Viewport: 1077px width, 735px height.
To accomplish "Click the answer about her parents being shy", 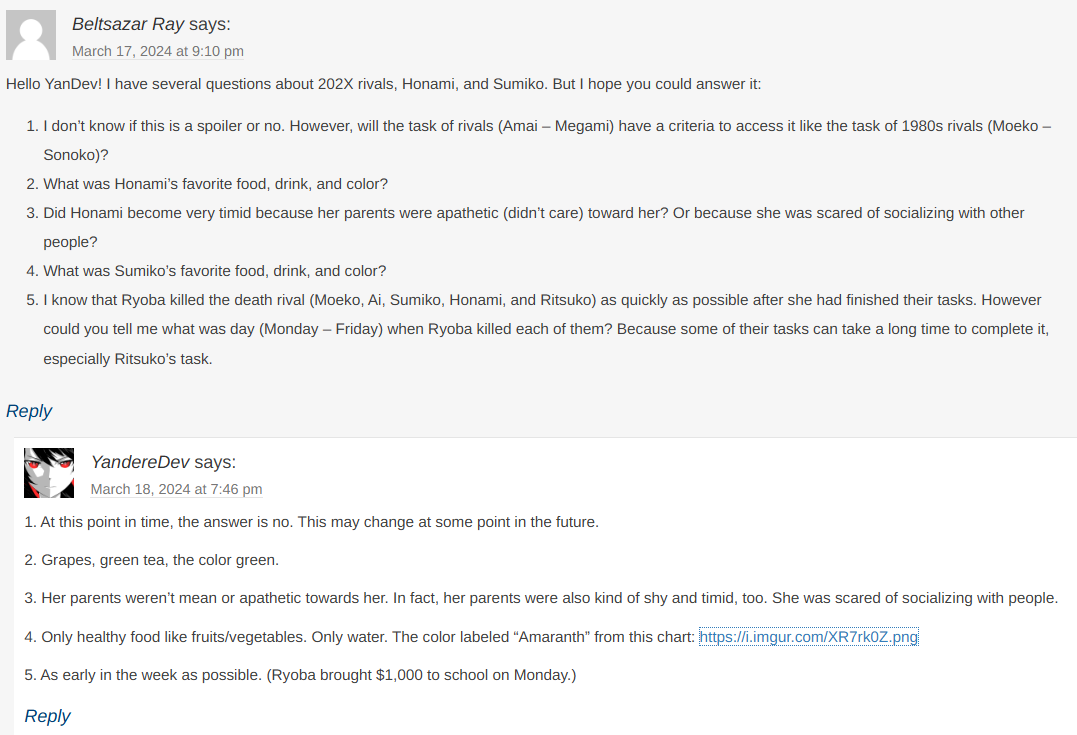I will (x=540, y=598).
